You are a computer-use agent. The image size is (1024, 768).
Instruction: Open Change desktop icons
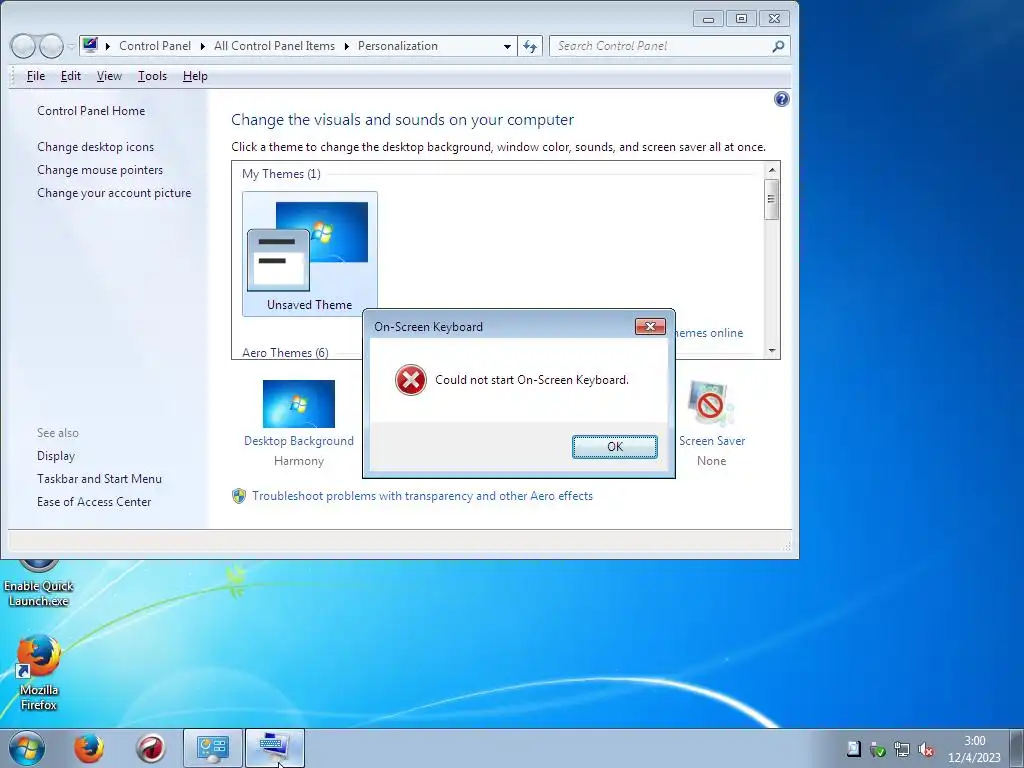tap(95, 147)
